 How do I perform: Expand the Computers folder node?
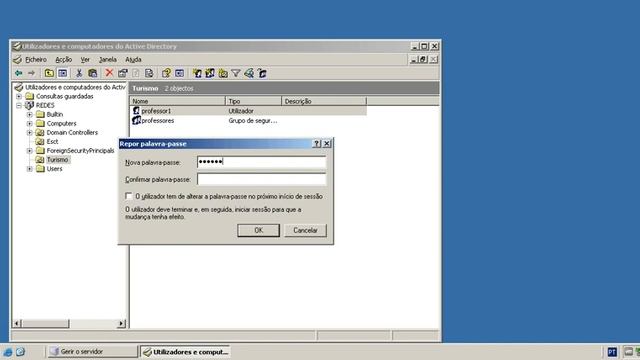point(29,123)
